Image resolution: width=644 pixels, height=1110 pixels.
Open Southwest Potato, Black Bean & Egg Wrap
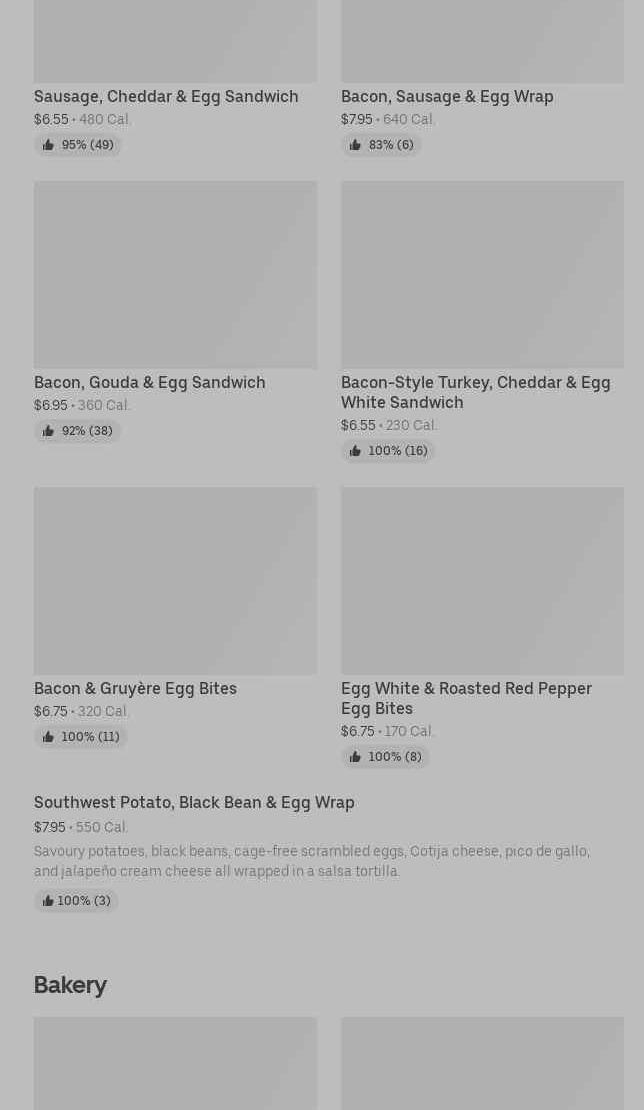point(194,802)
